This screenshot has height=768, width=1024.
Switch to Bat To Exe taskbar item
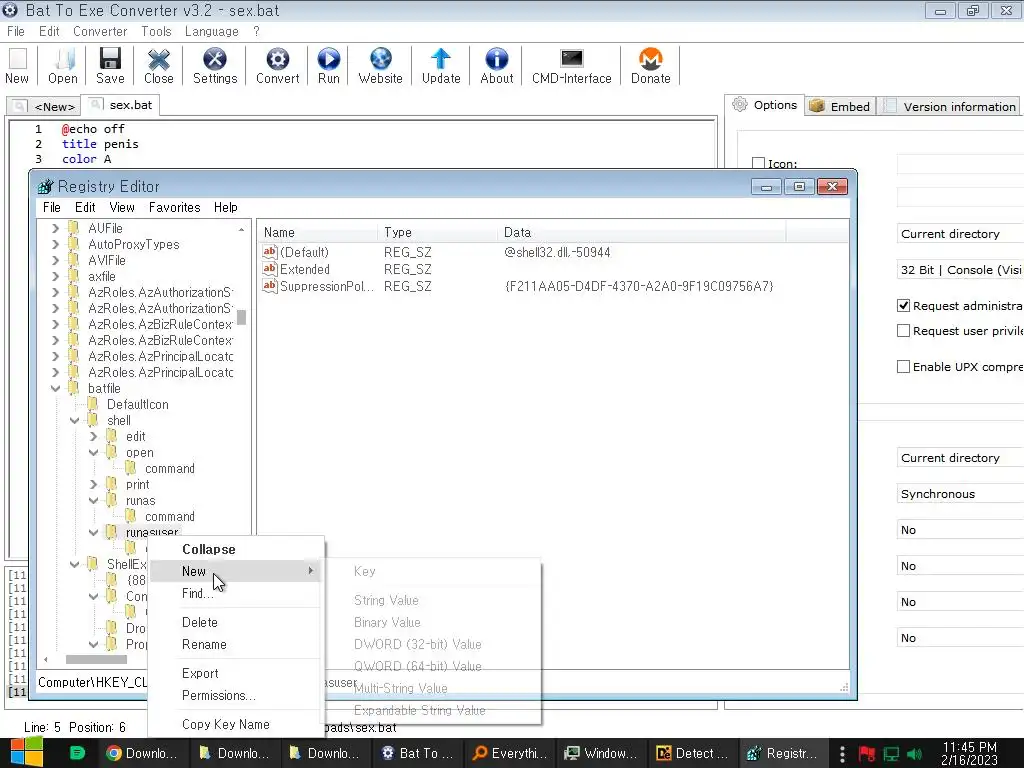[x=418, y=753]
